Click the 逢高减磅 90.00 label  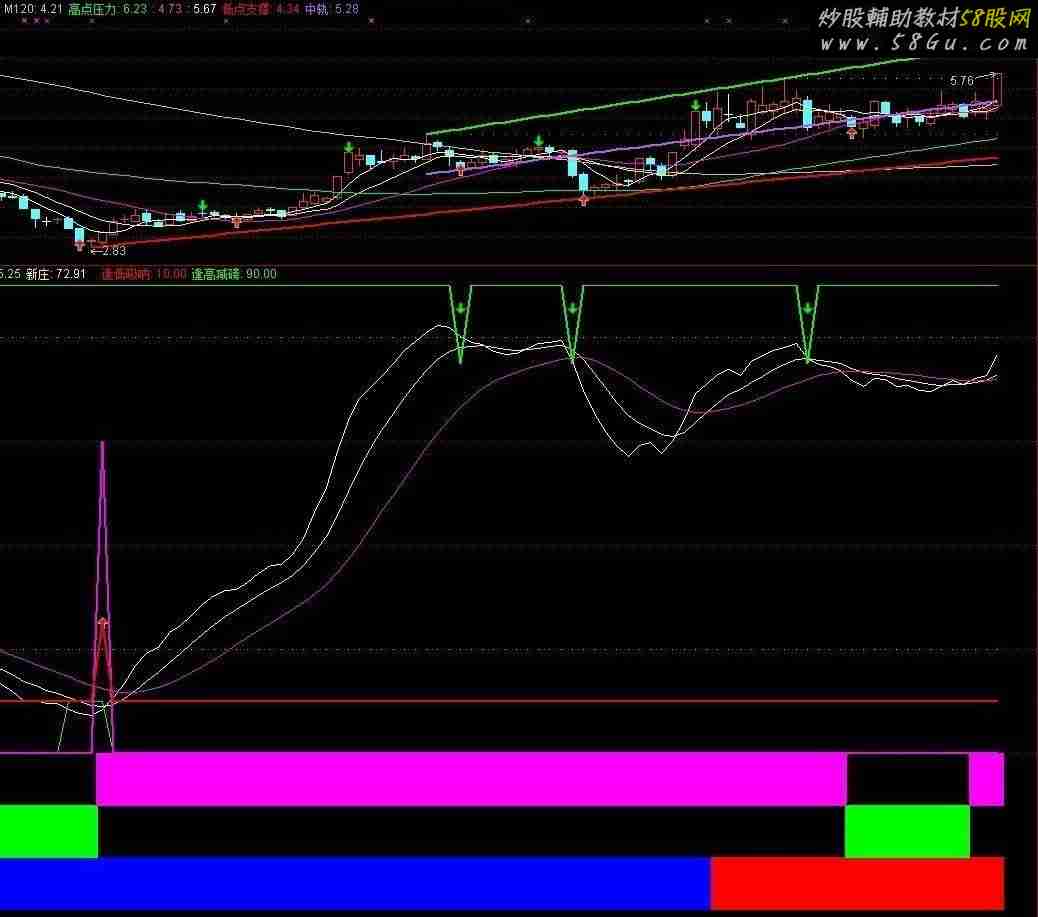tap(234, 274)
